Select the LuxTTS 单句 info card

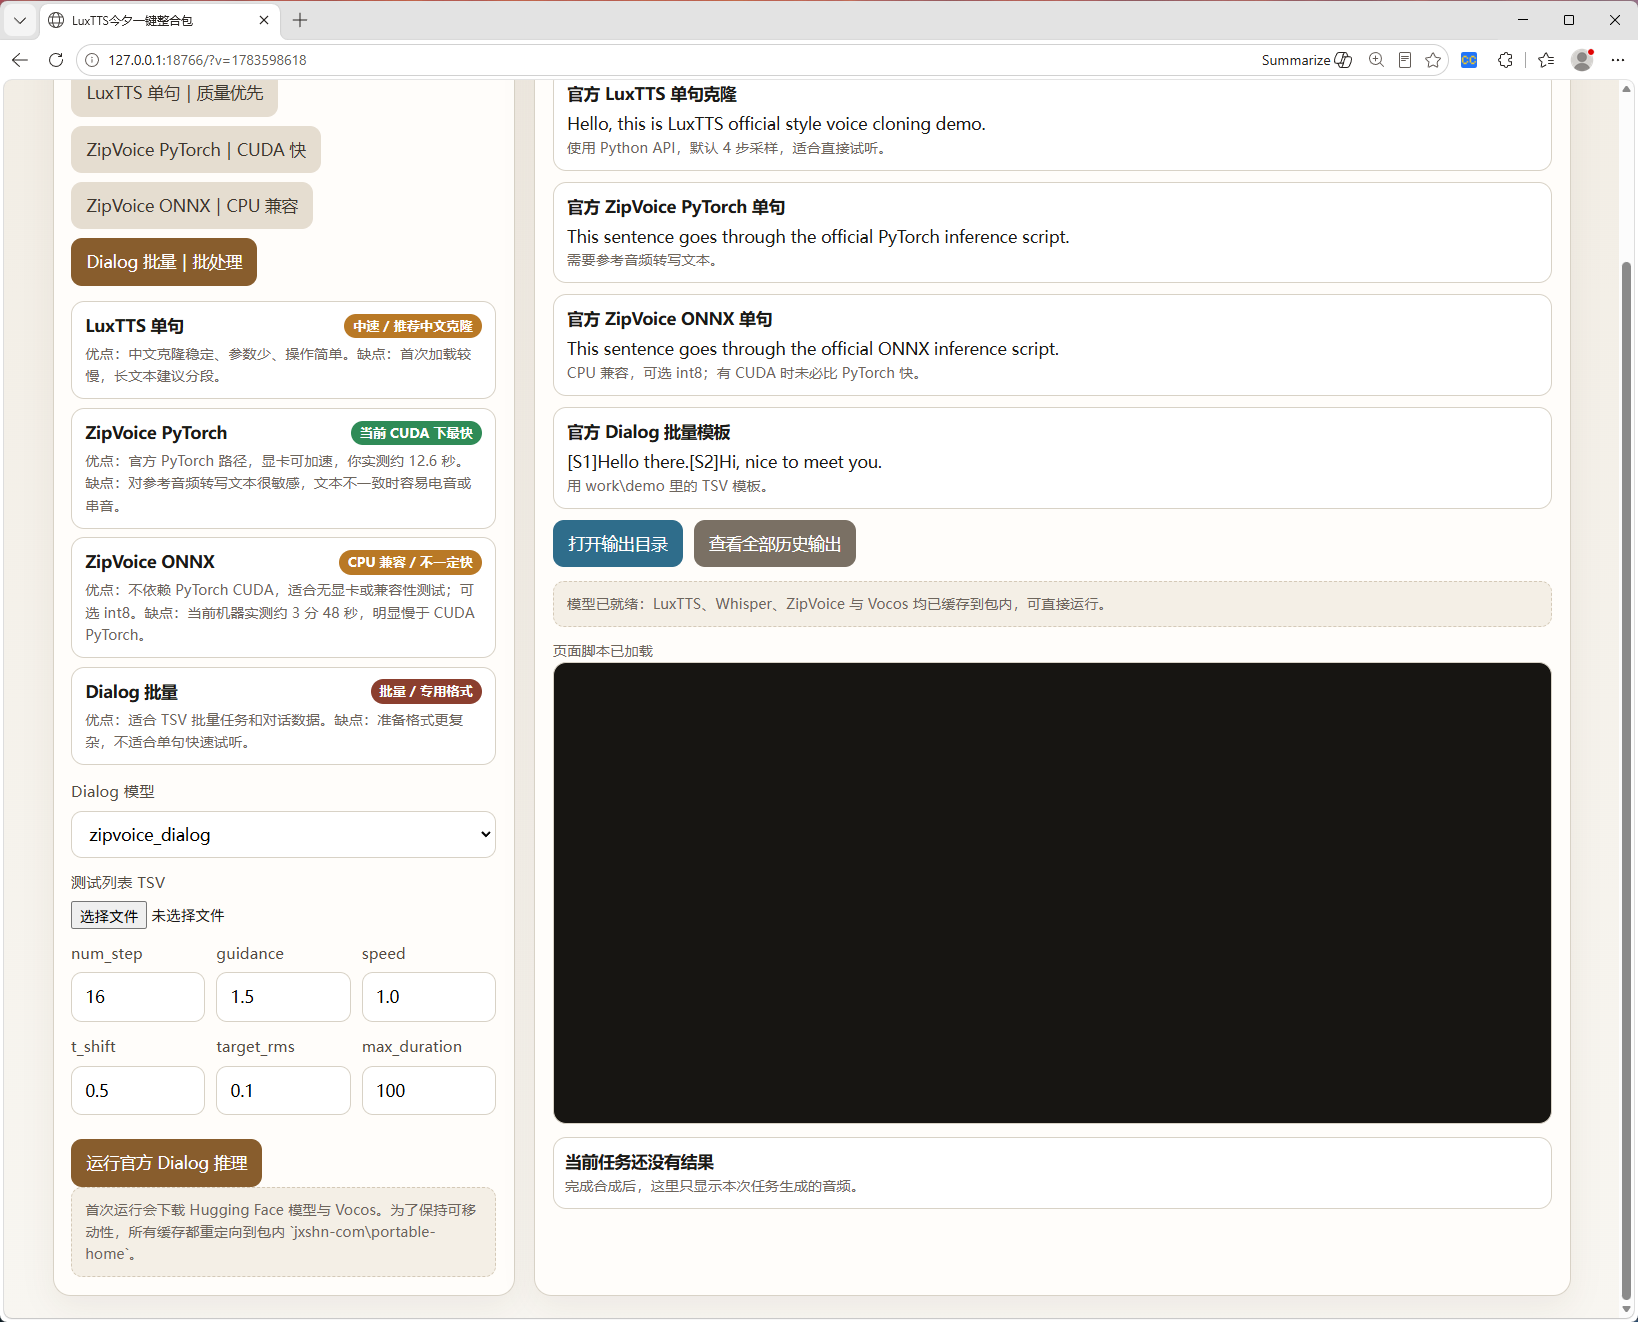coord(283,350)
